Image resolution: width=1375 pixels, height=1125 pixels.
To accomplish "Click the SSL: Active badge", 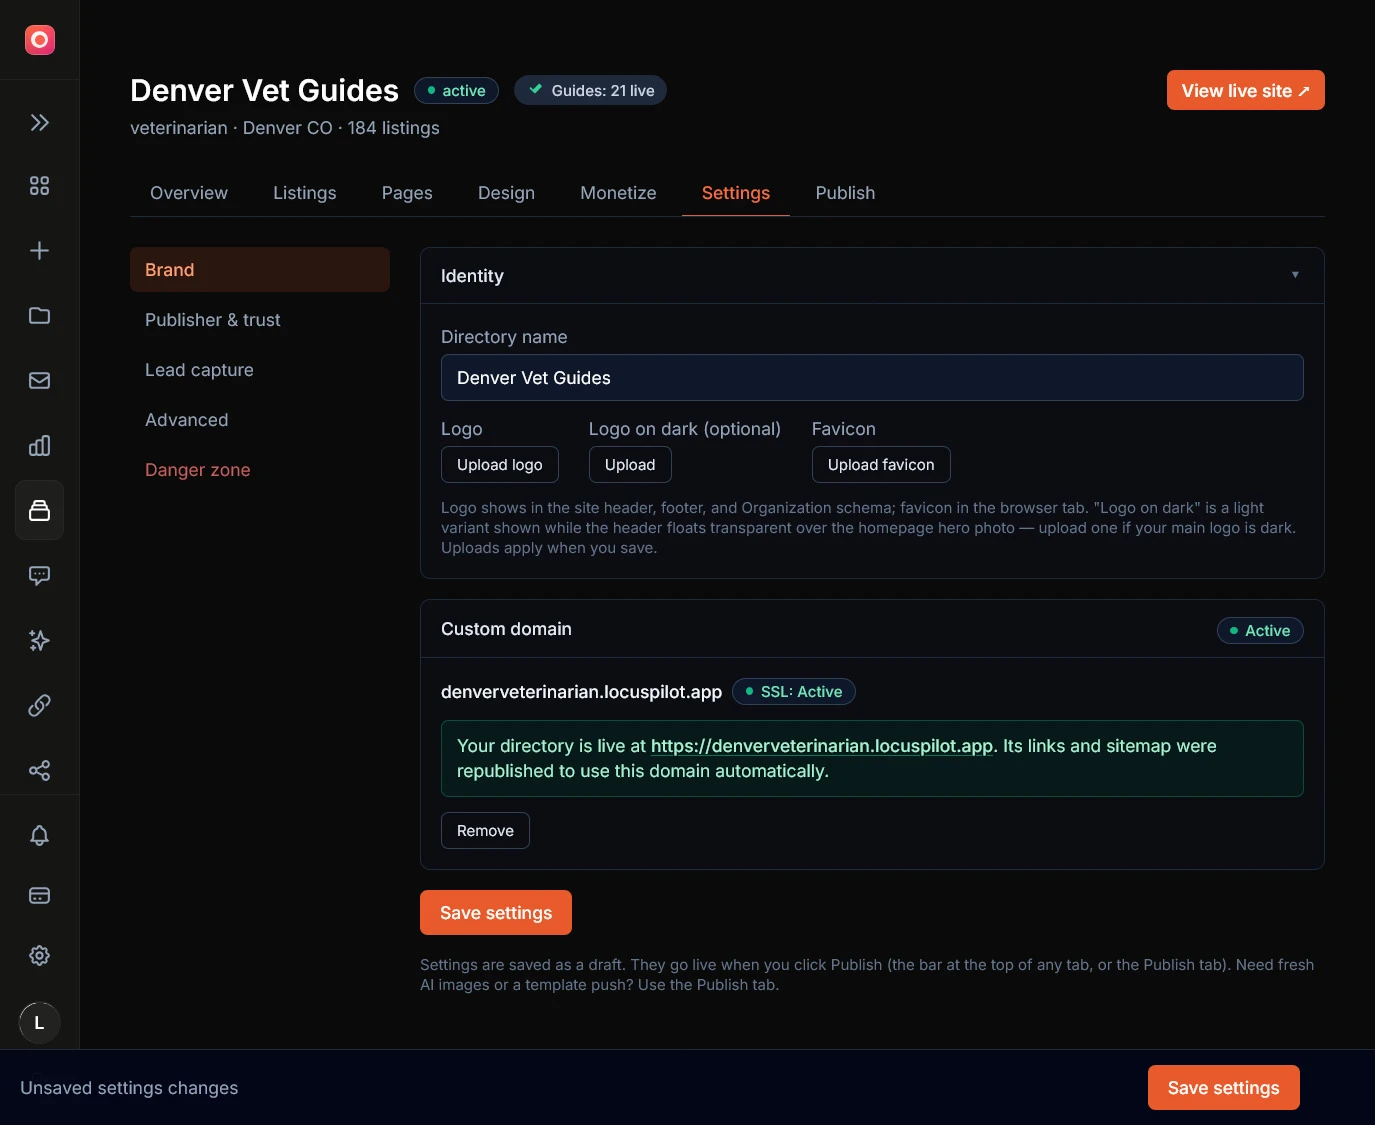I will [x=794, y=692].
